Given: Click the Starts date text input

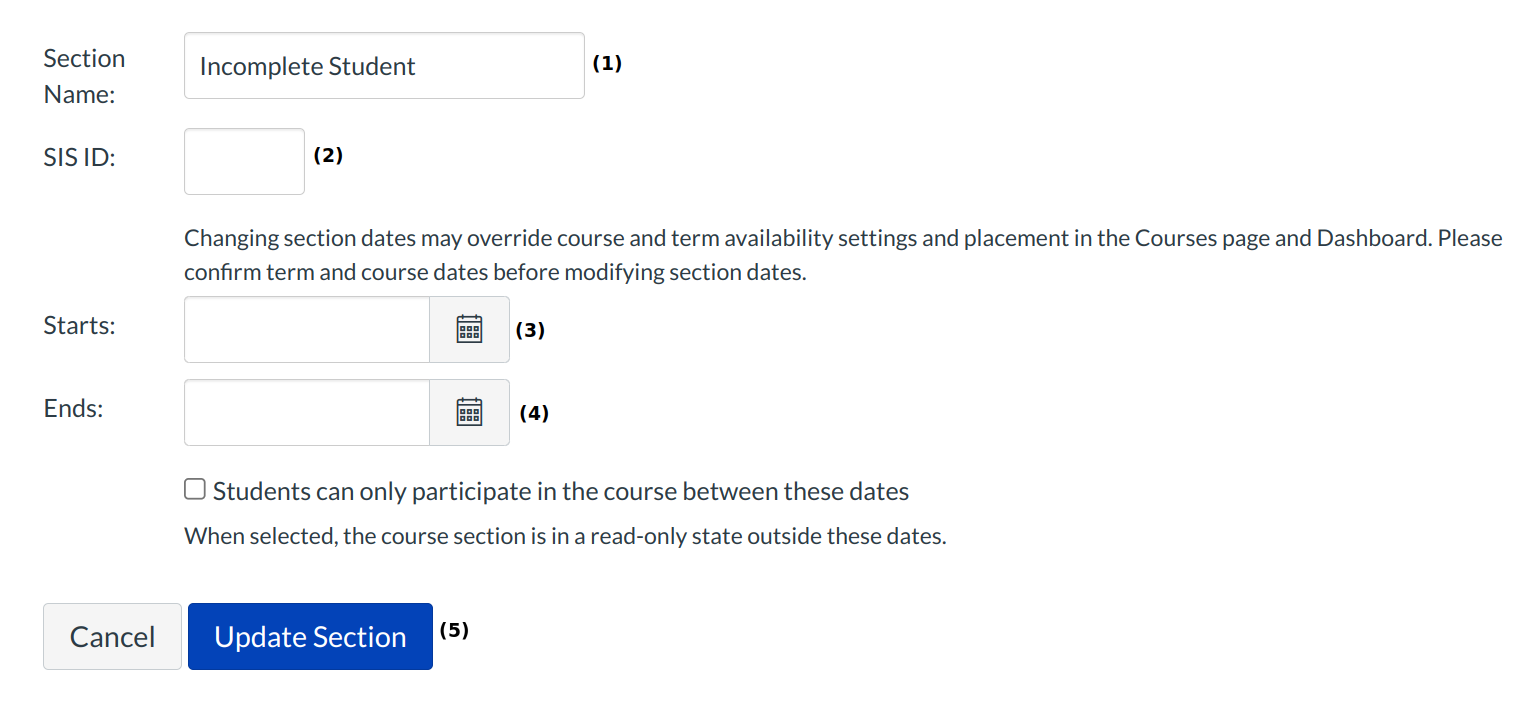Looking at the screenshot, I should pos(306,329).
